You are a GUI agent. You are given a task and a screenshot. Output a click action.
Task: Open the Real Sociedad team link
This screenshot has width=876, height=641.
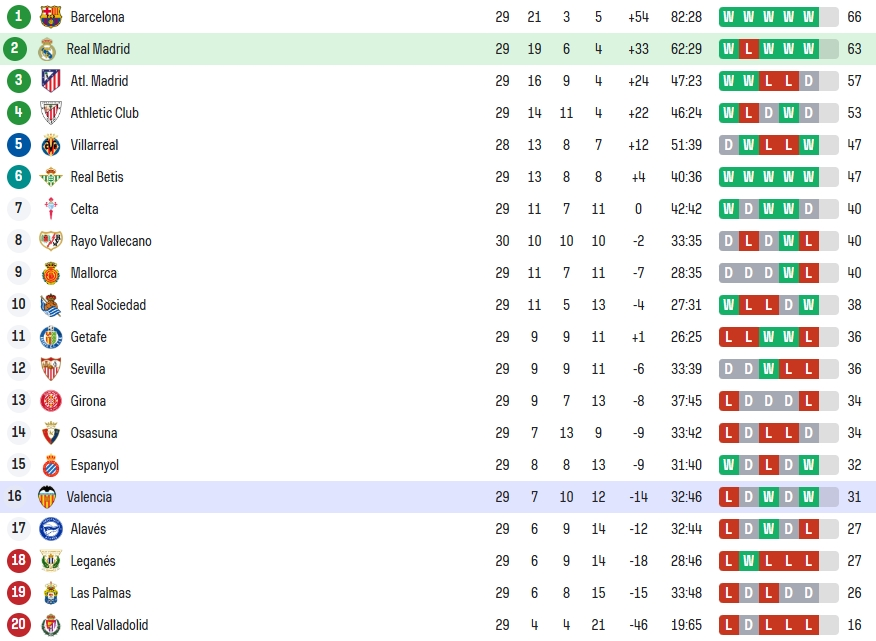point(108,305)
